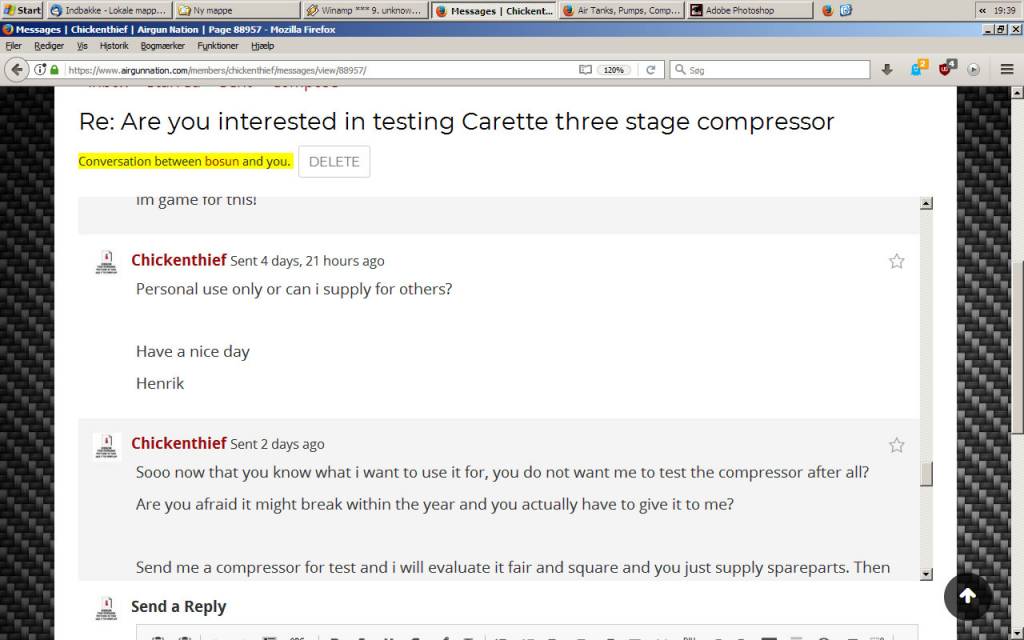Go back with the browser back arrow

coord(17,69)
